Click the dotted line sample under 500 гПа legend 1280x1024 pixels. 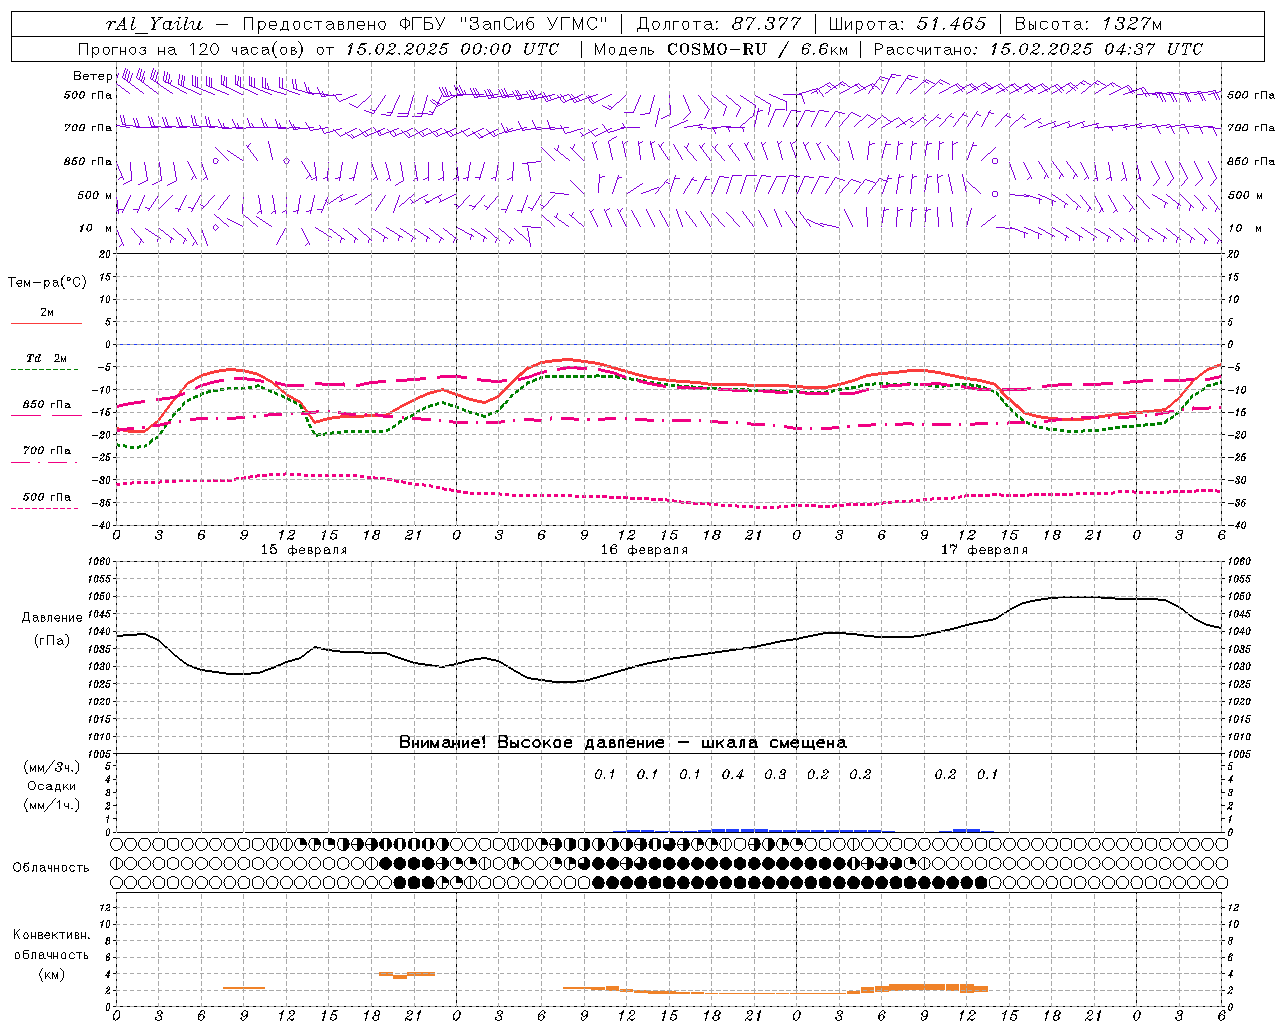46,508
